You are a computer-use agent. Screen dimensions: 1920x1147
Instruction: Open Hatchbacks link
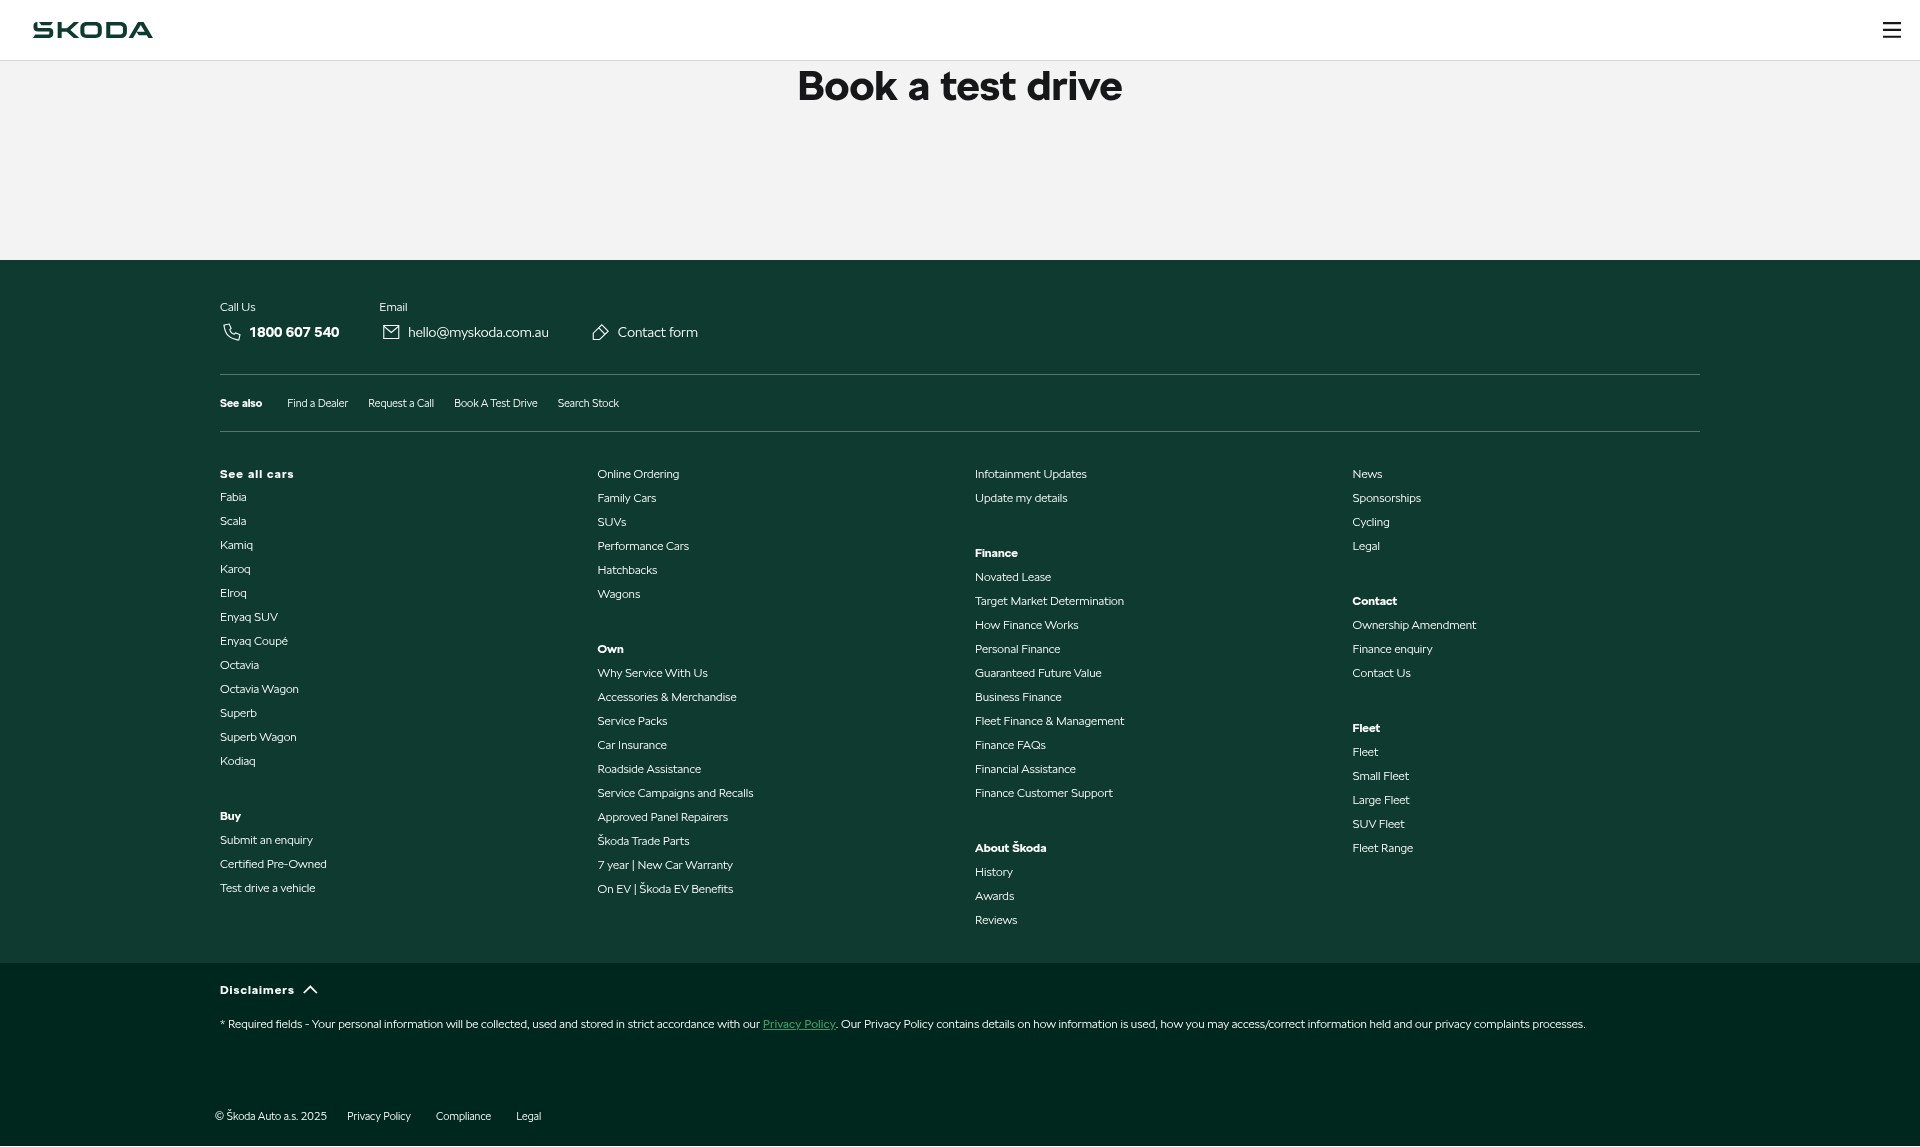pos(627,571)
